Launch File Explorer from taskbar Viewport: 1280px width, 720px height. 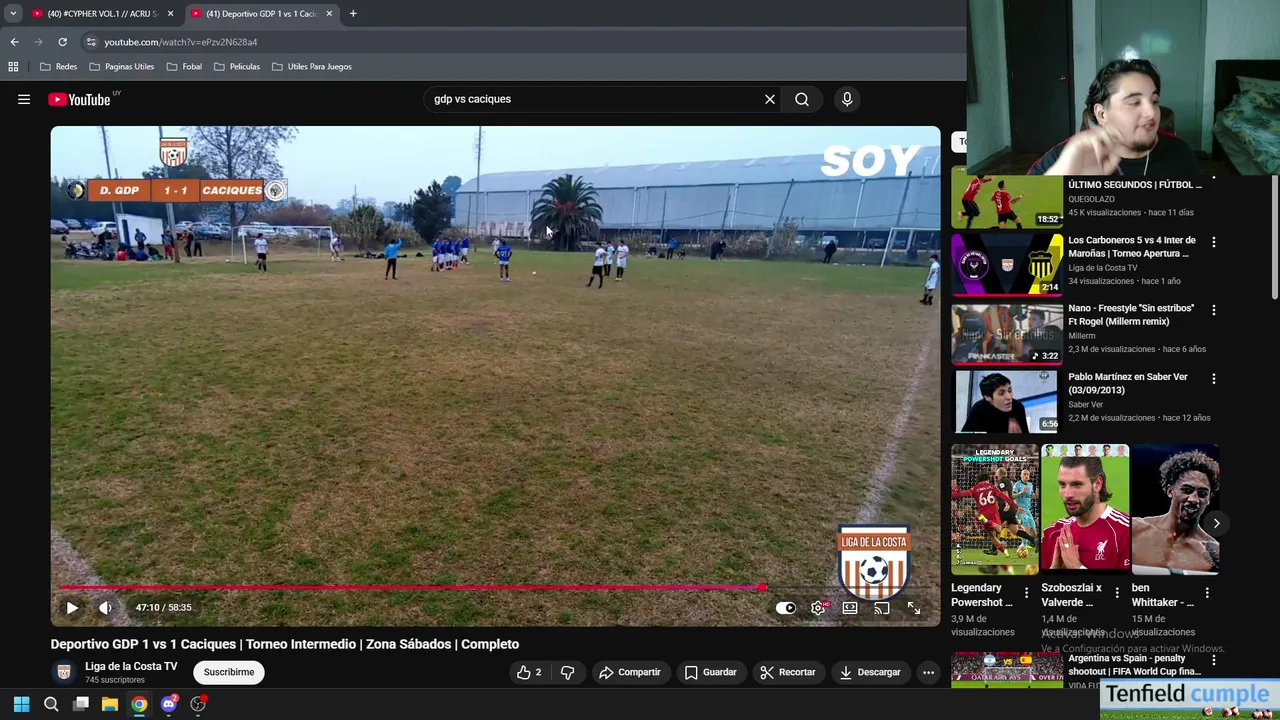(x=110, y=704)
